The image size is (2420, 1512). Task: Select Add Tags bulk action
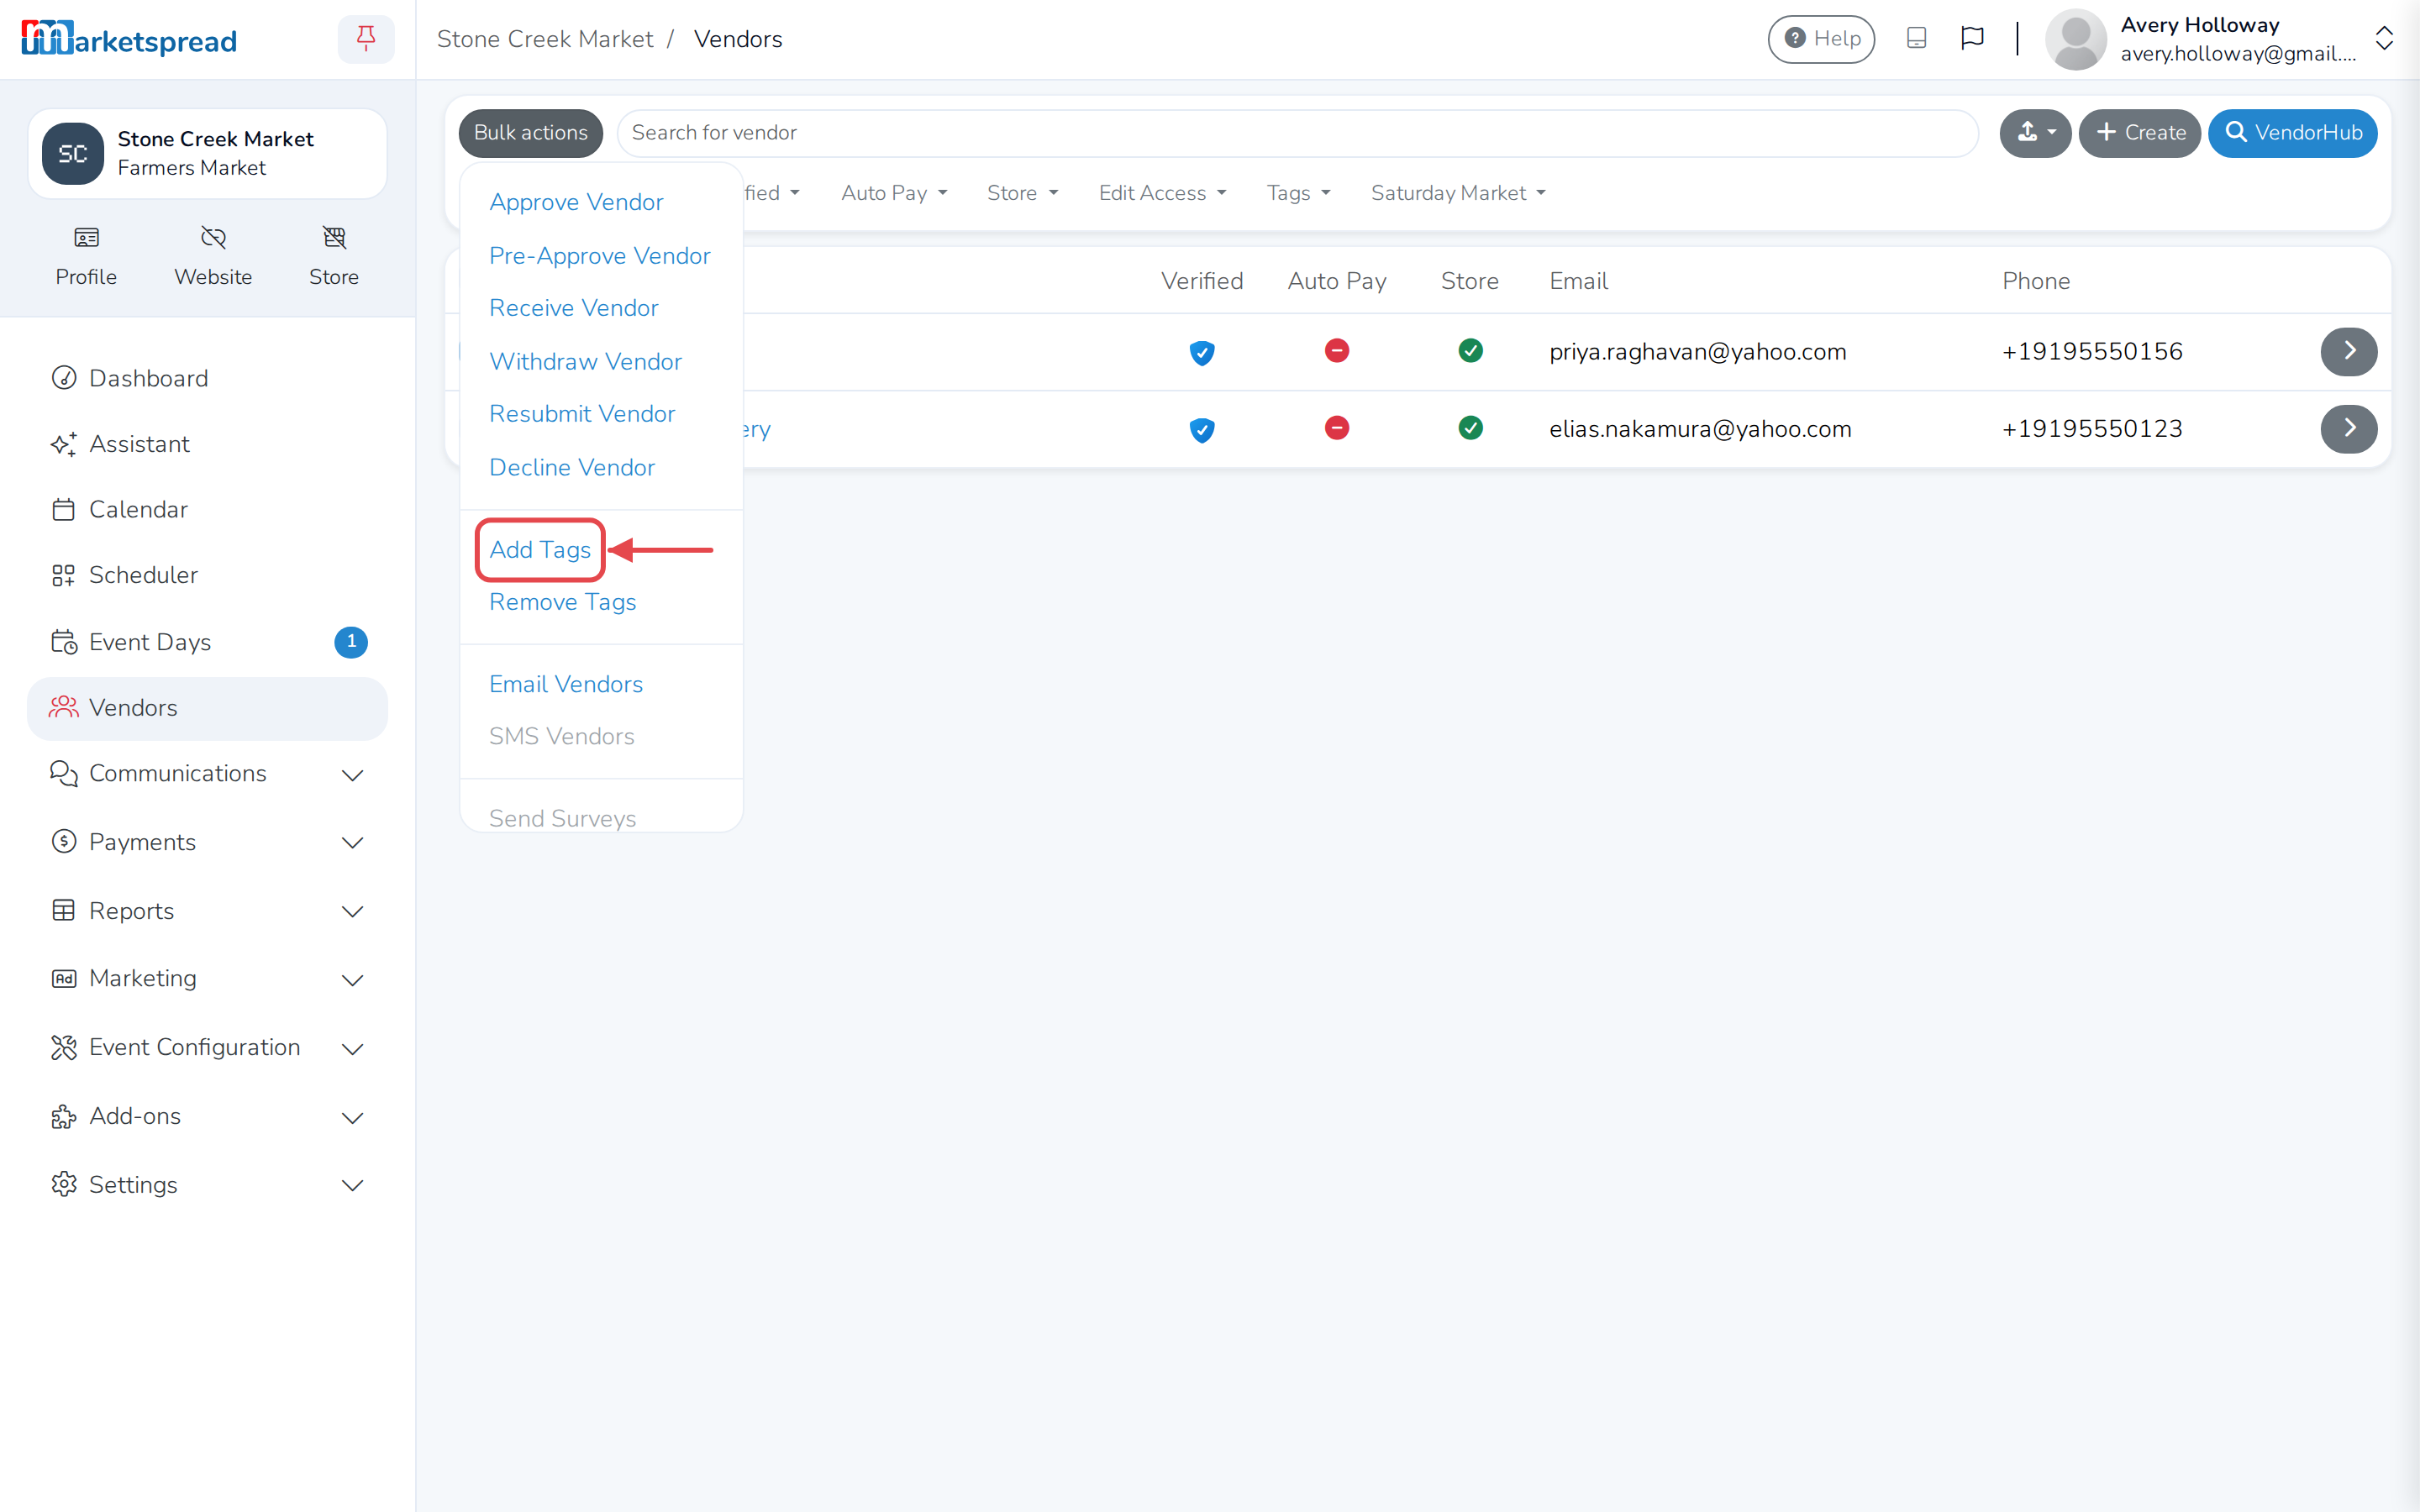click(x=540, y=550)
